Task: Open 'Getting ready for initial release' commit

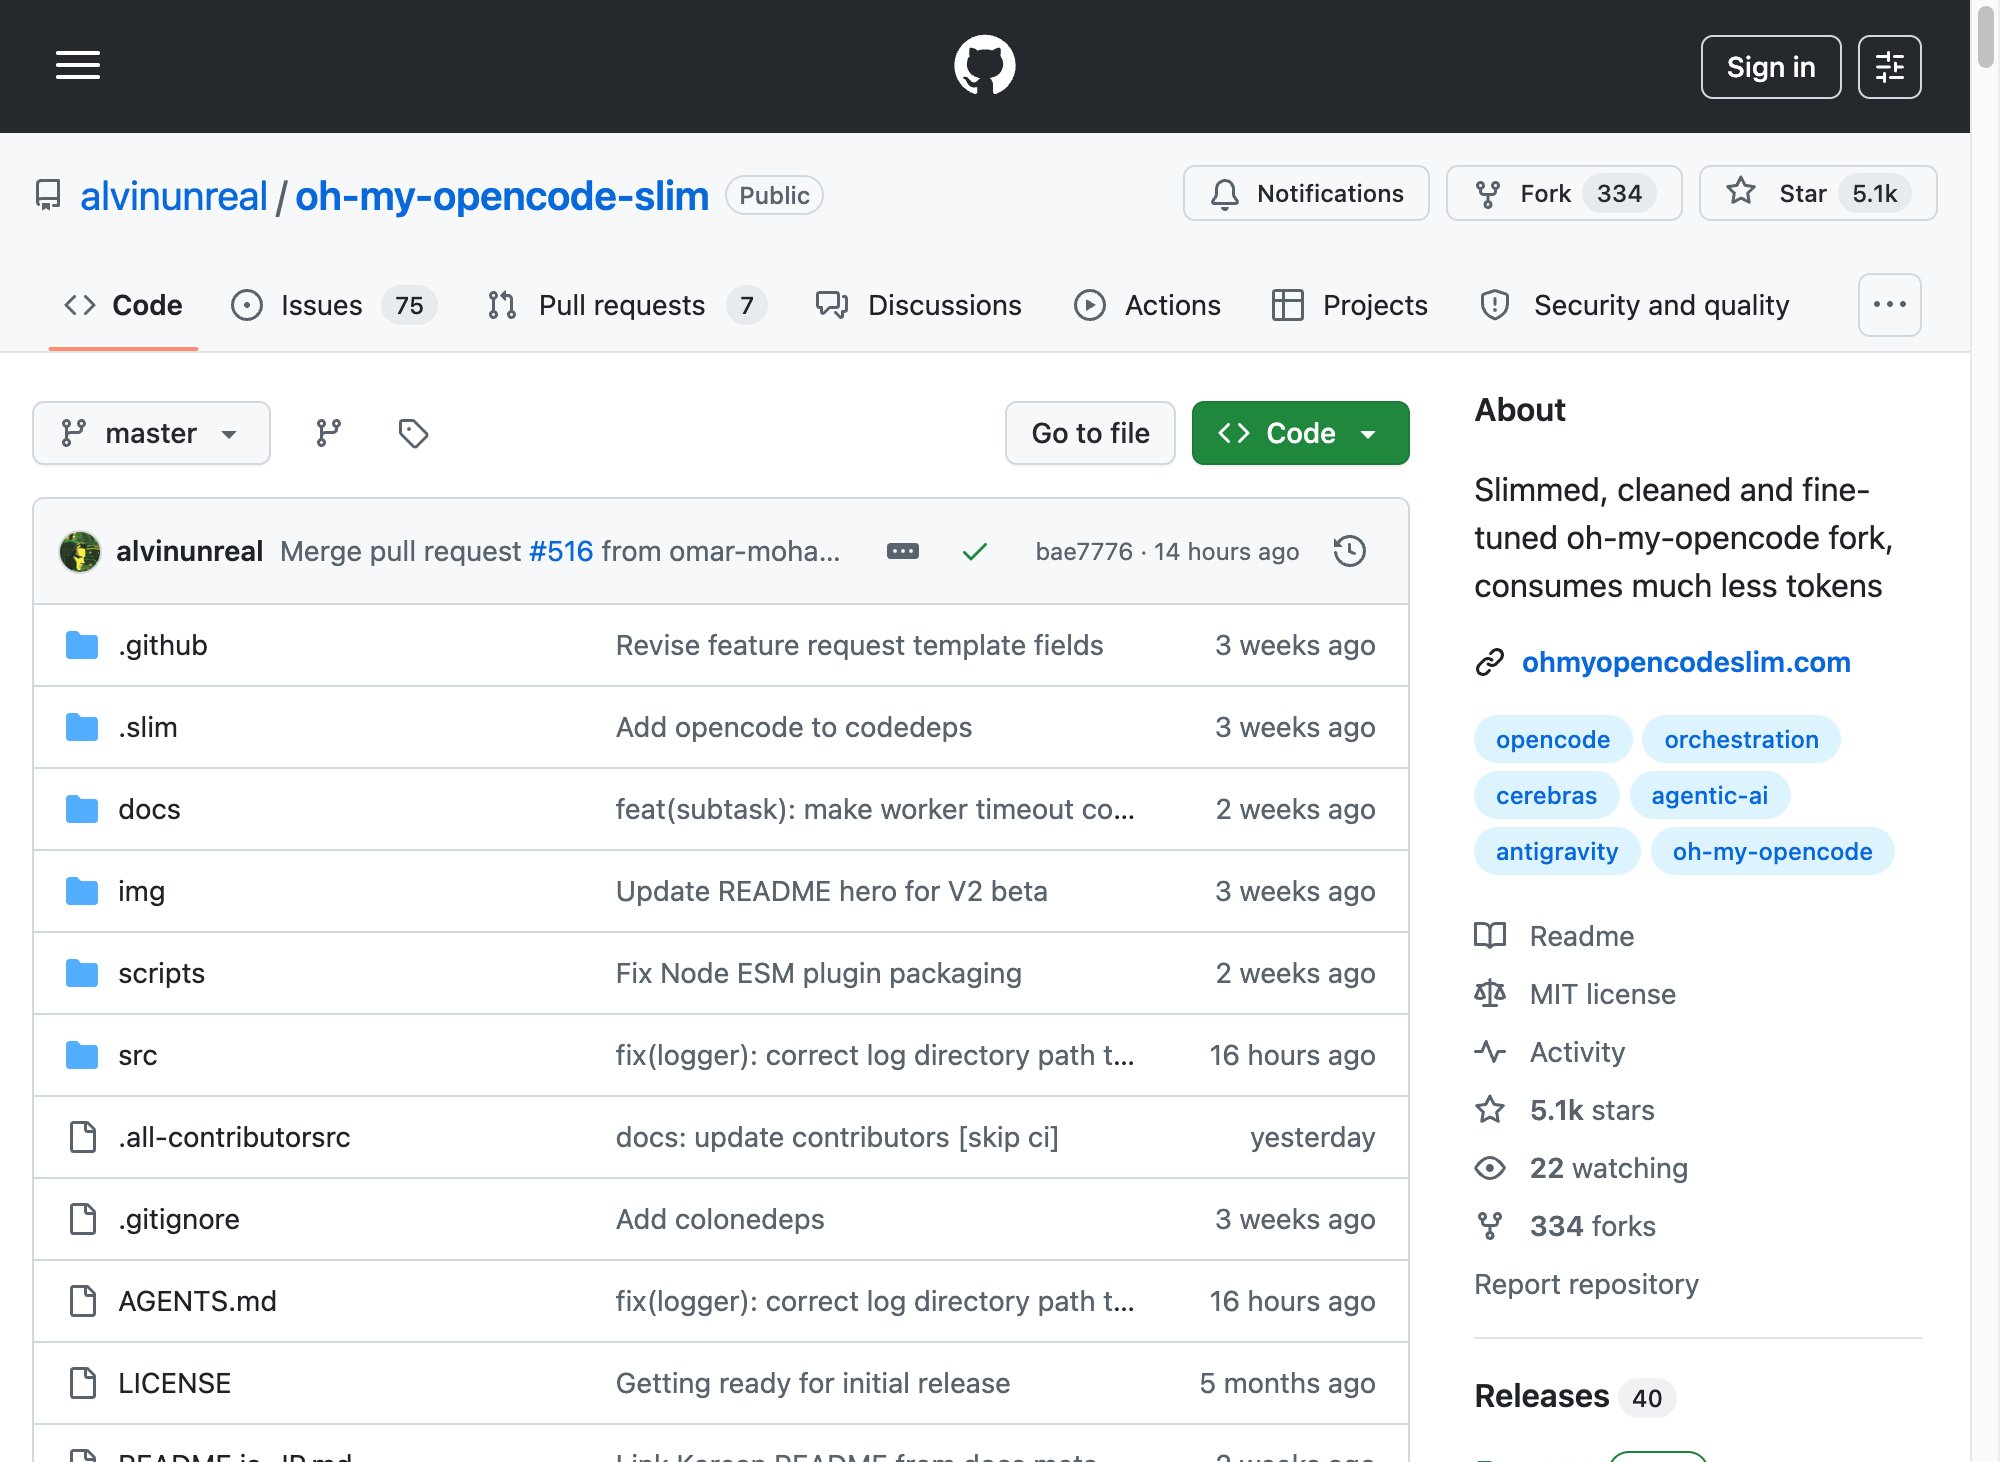Action: pos(812,1383)
